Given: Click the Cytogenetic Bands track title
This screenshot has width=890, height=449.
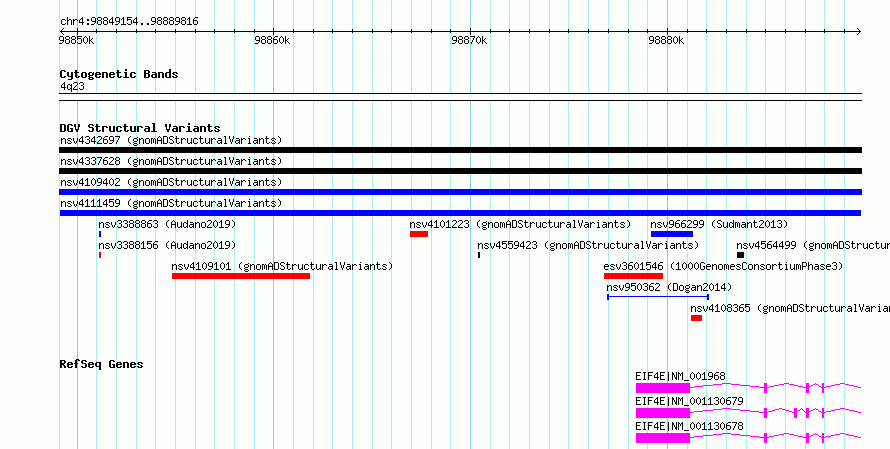Looking at the screenshot, I should (x=119, y=74).
